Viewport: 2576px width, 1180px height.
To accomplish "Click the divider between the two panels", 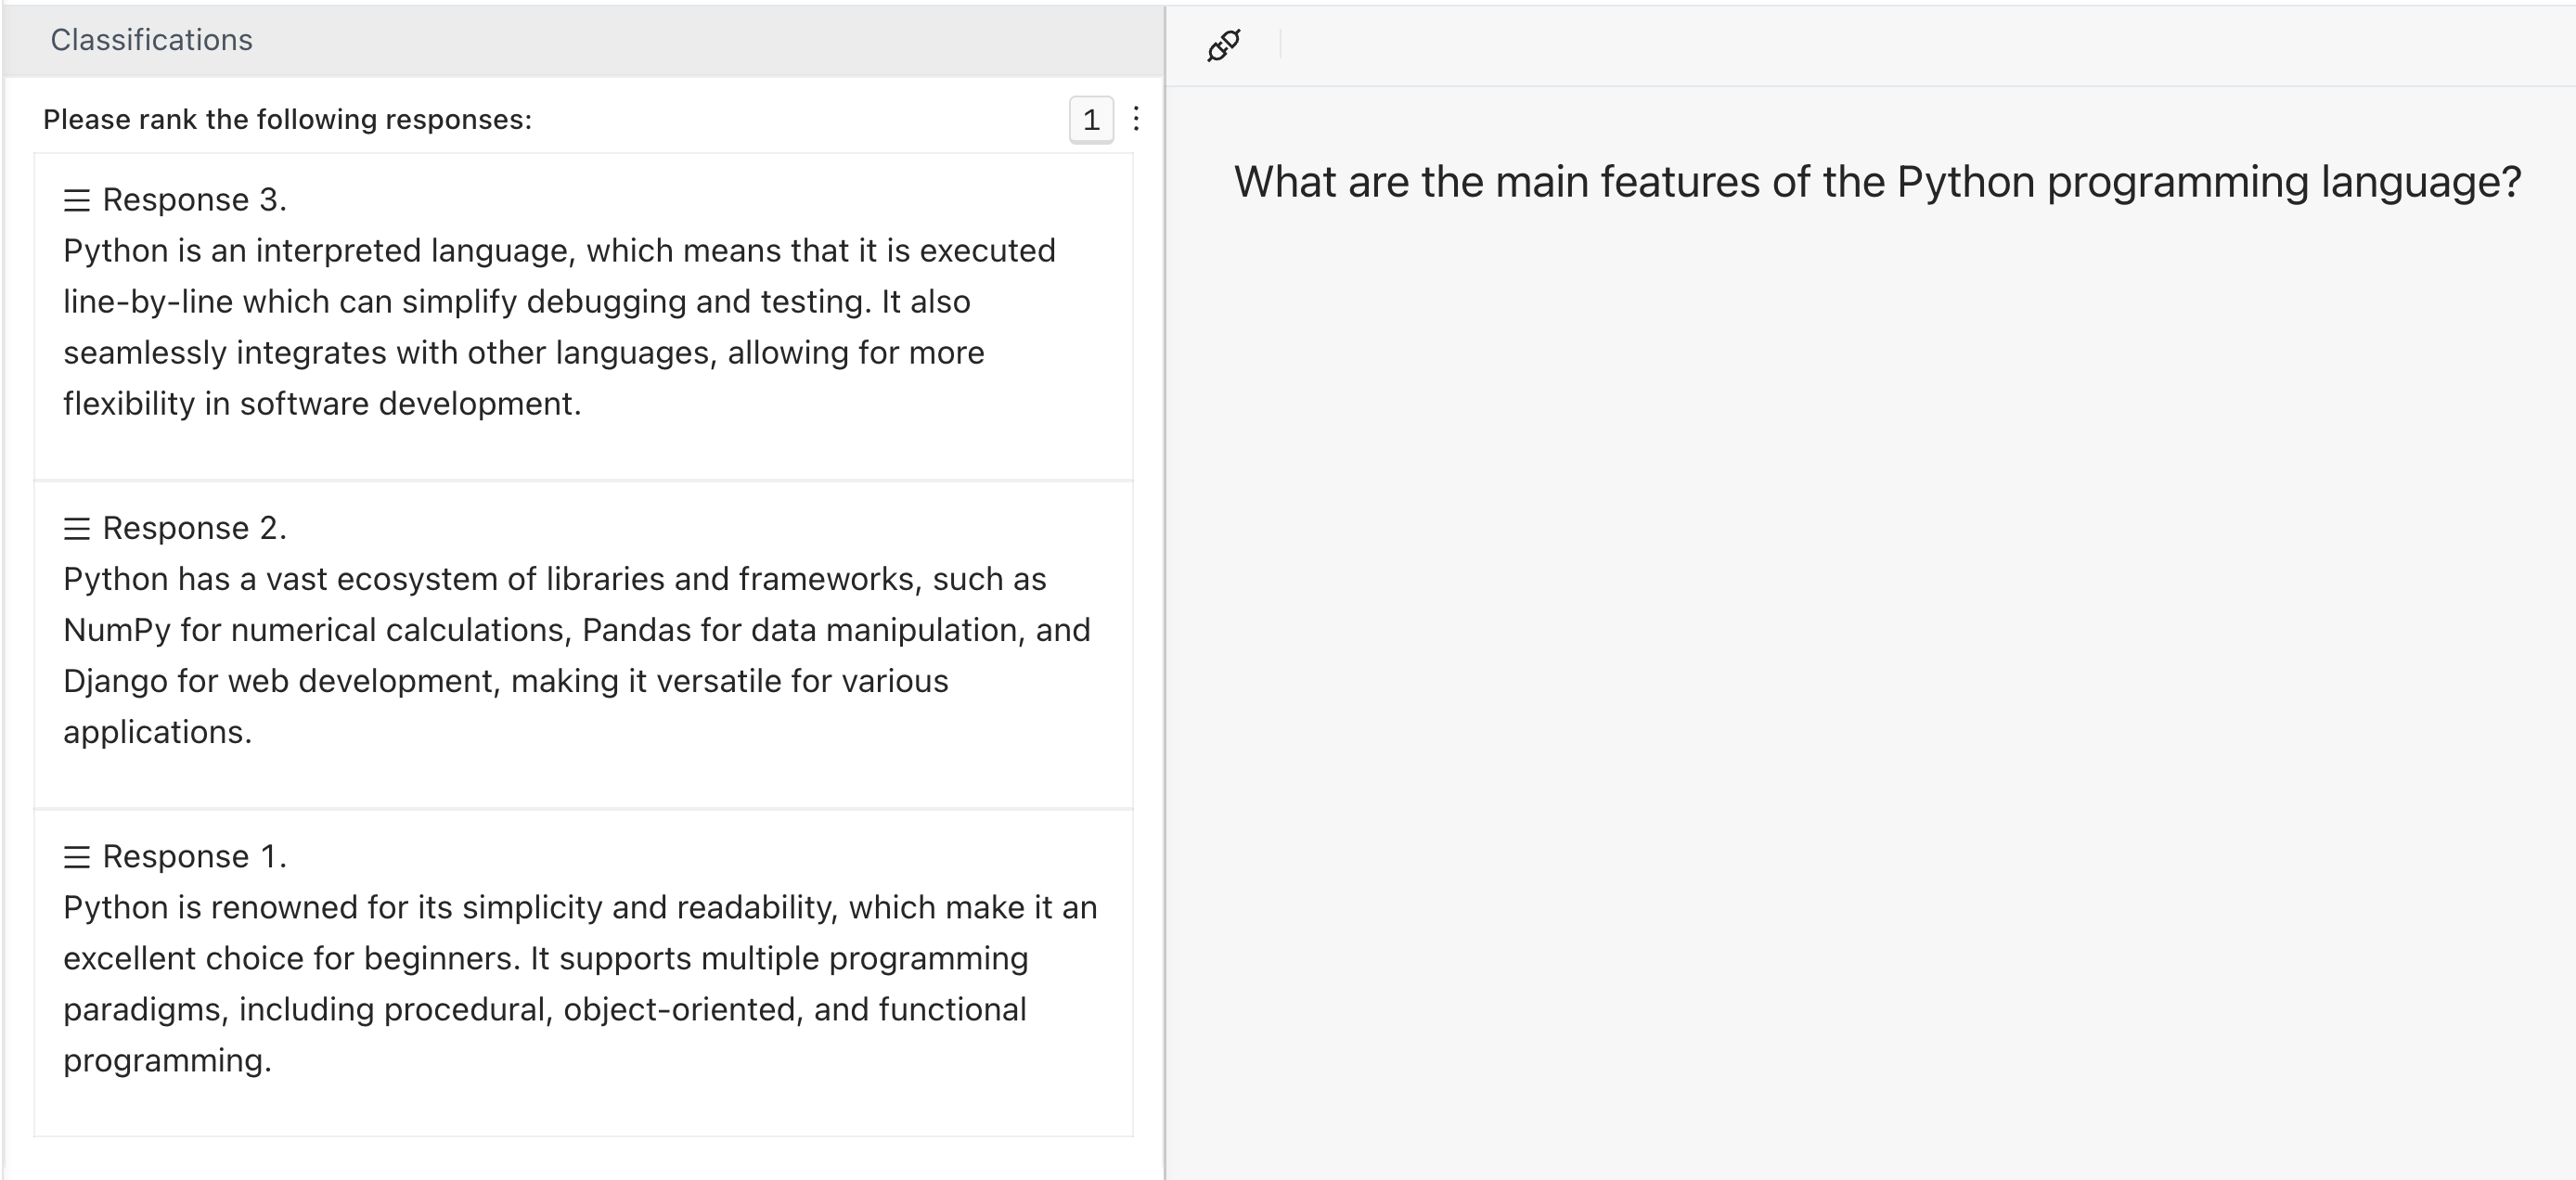I will 1165,600.
